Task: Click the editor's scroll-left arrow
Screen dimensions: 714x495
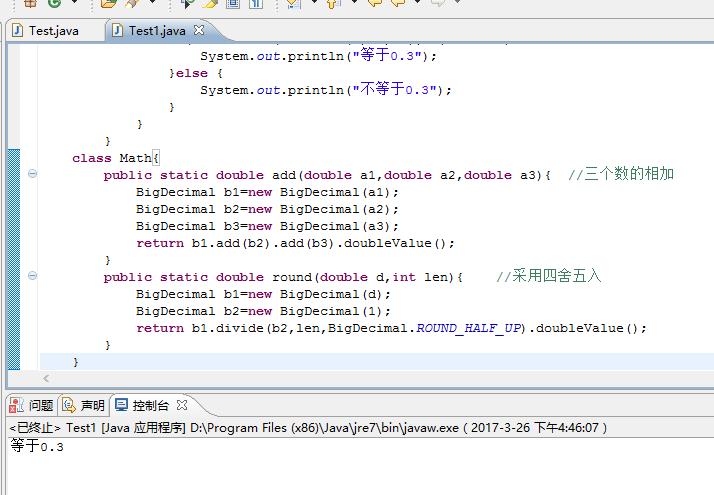Action: point(46,378)
